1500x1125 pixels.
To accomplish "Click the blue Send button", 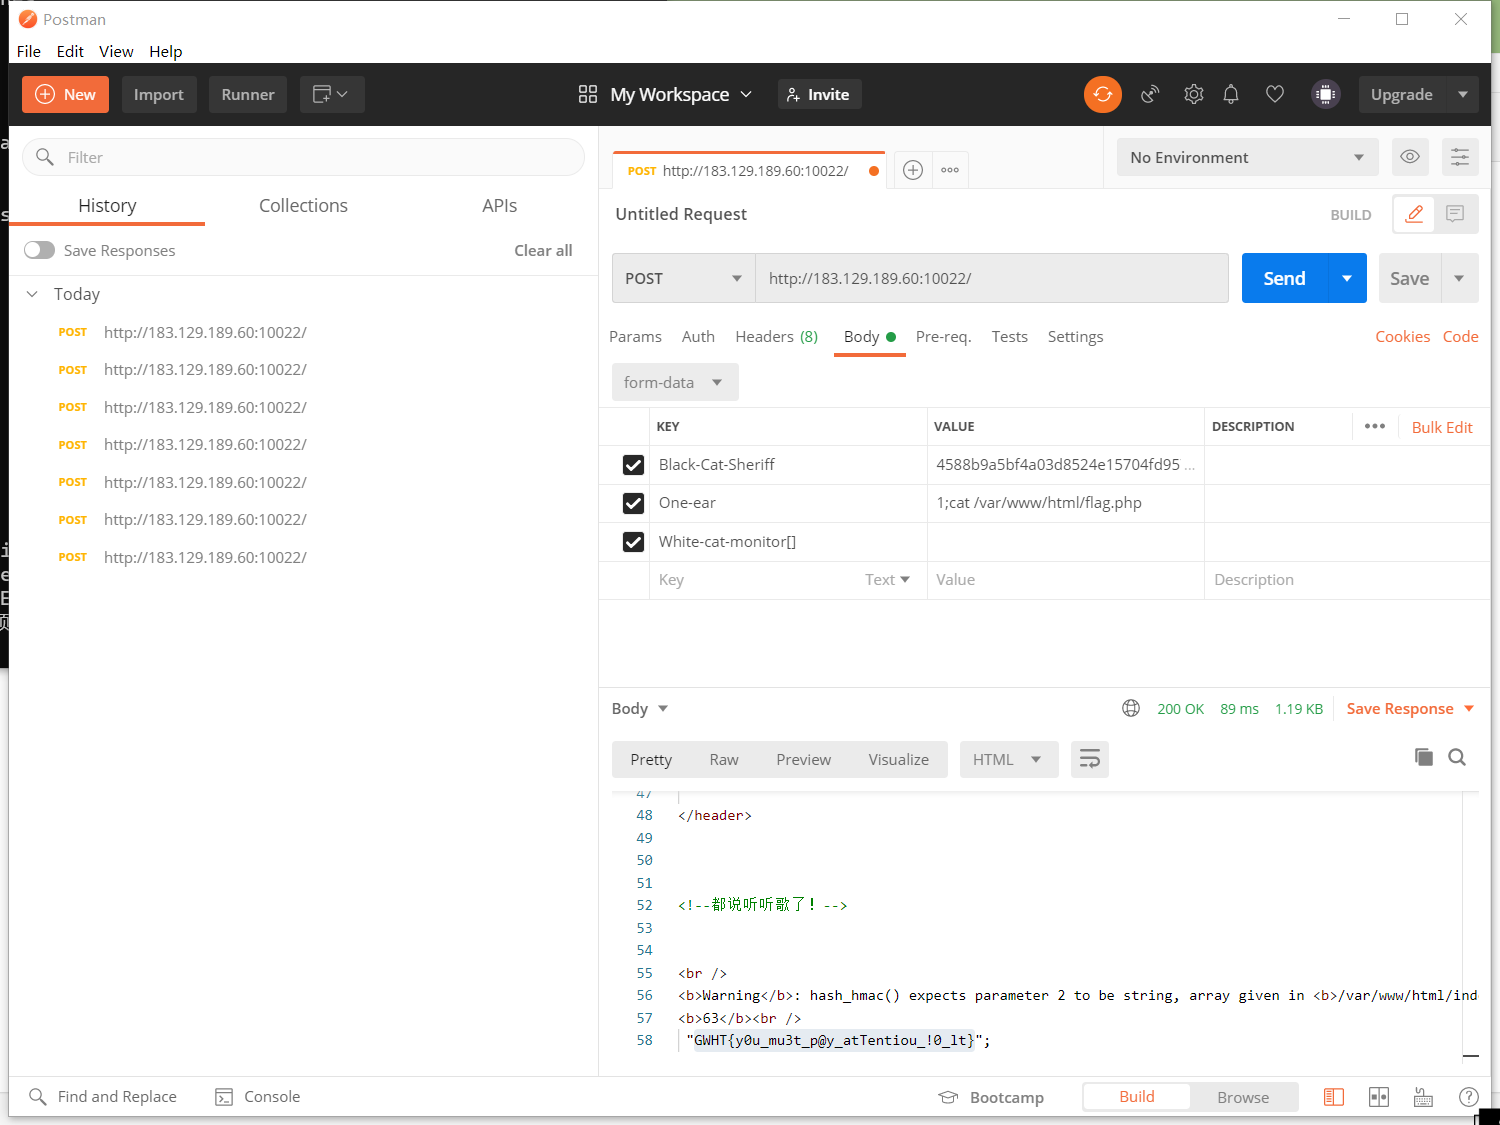I will click(x=1284, y=278).
